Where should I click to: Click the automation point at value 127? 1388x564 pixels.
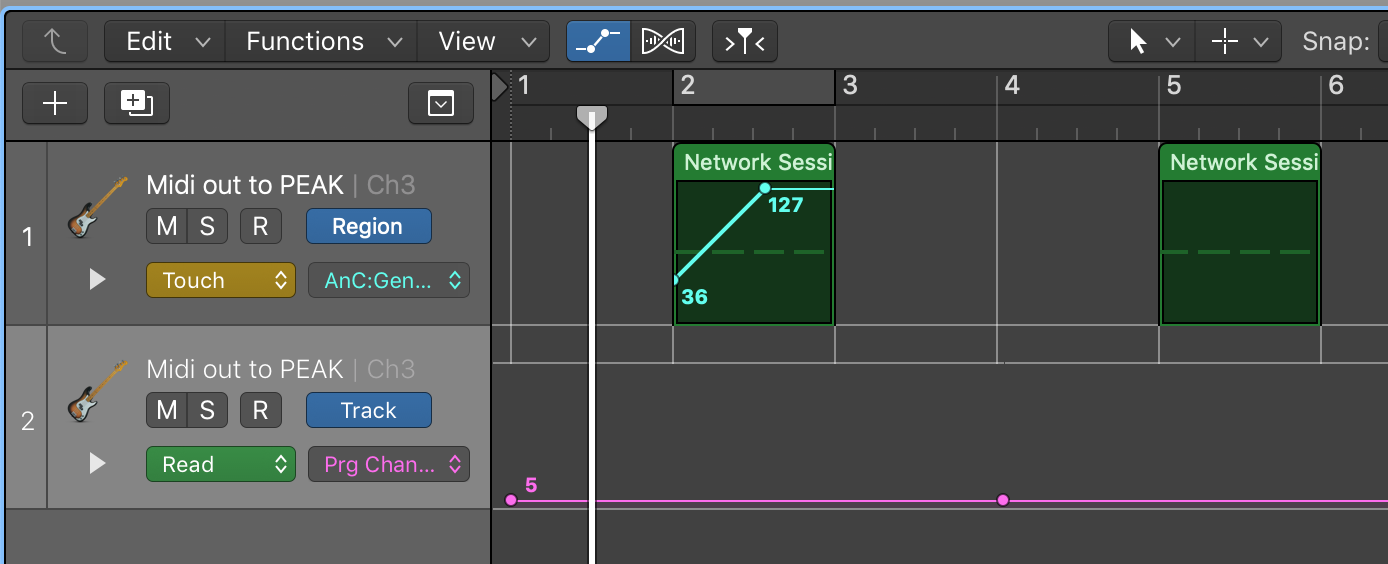765,188
